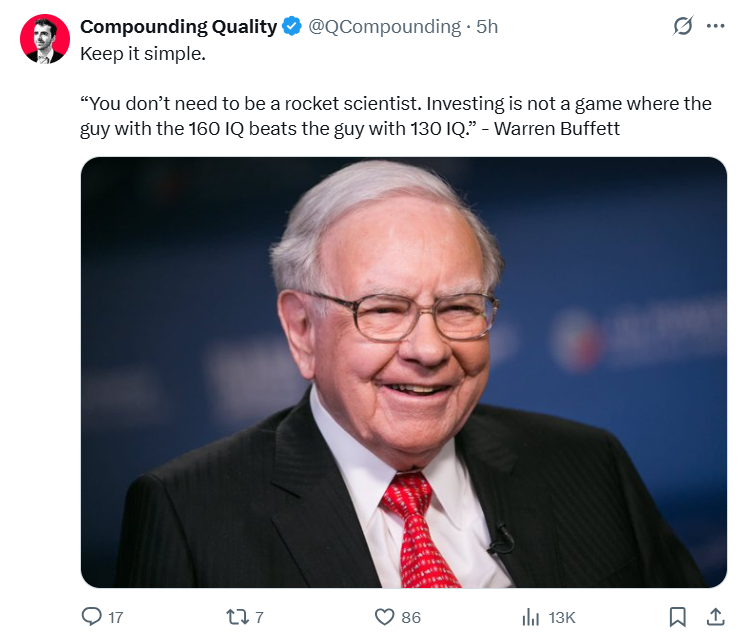747x635 pixels.
Task: Open the Grok explain icon
Action: coord(683,26)
